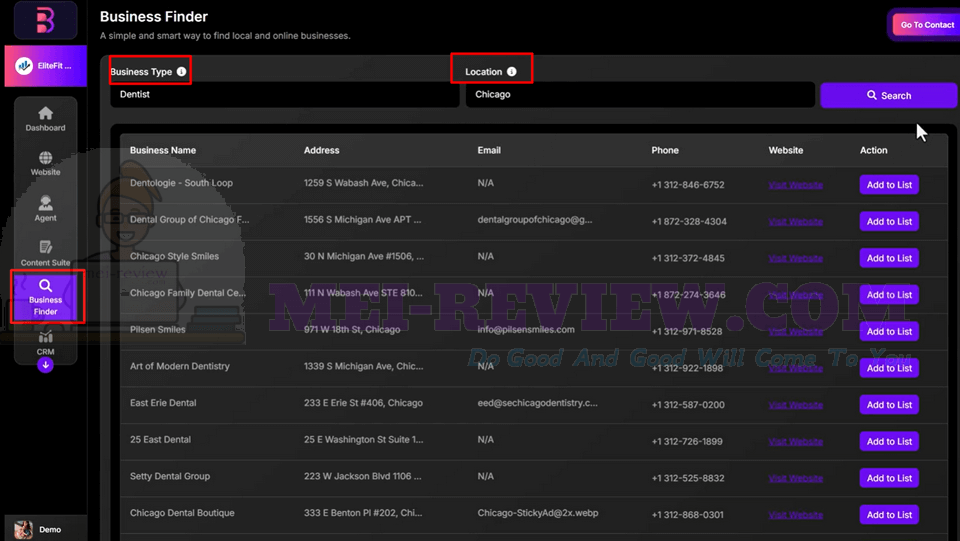Click the app logo at top of sidebar
The width and height of the screenshot is (960, 541).
(x=45, y=21)
